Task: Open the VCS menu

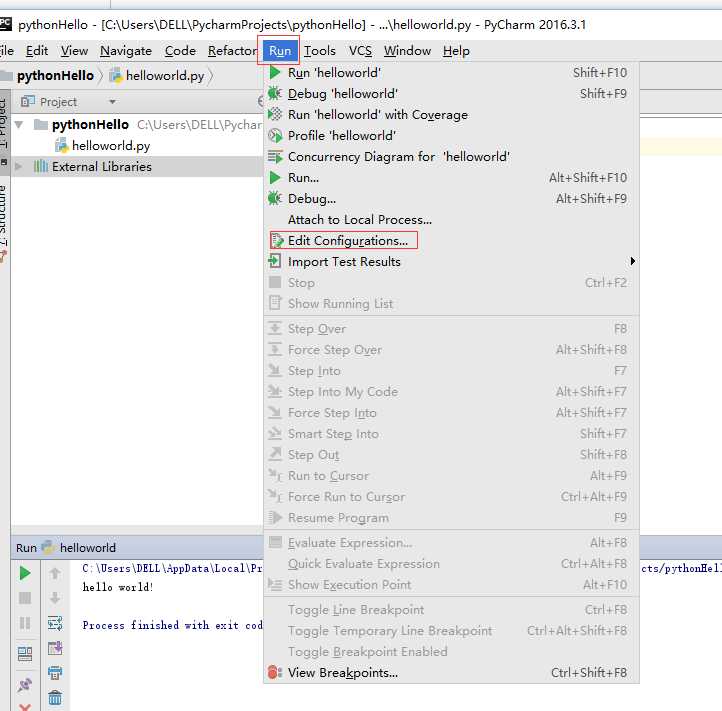Action: coord(360,51)
